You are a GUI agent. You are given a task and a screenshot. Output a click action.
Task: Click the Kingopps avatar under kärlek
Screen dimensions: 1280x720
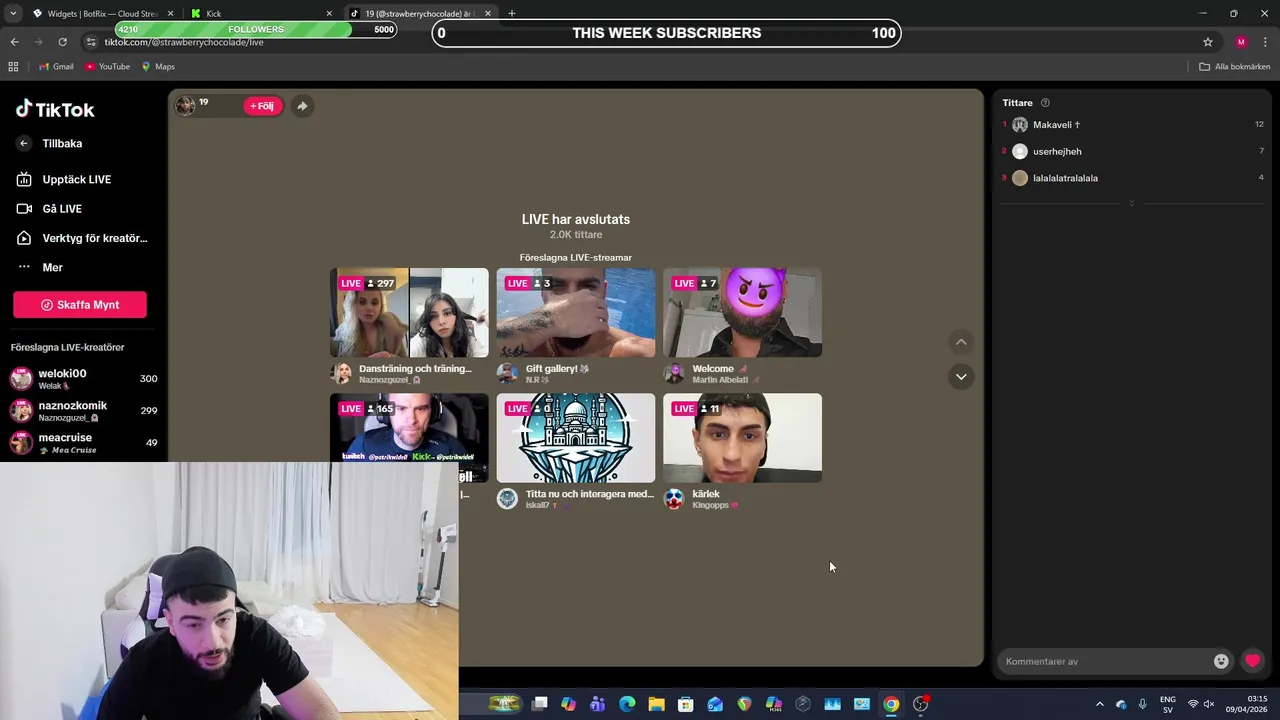click(x=675, y=499)
